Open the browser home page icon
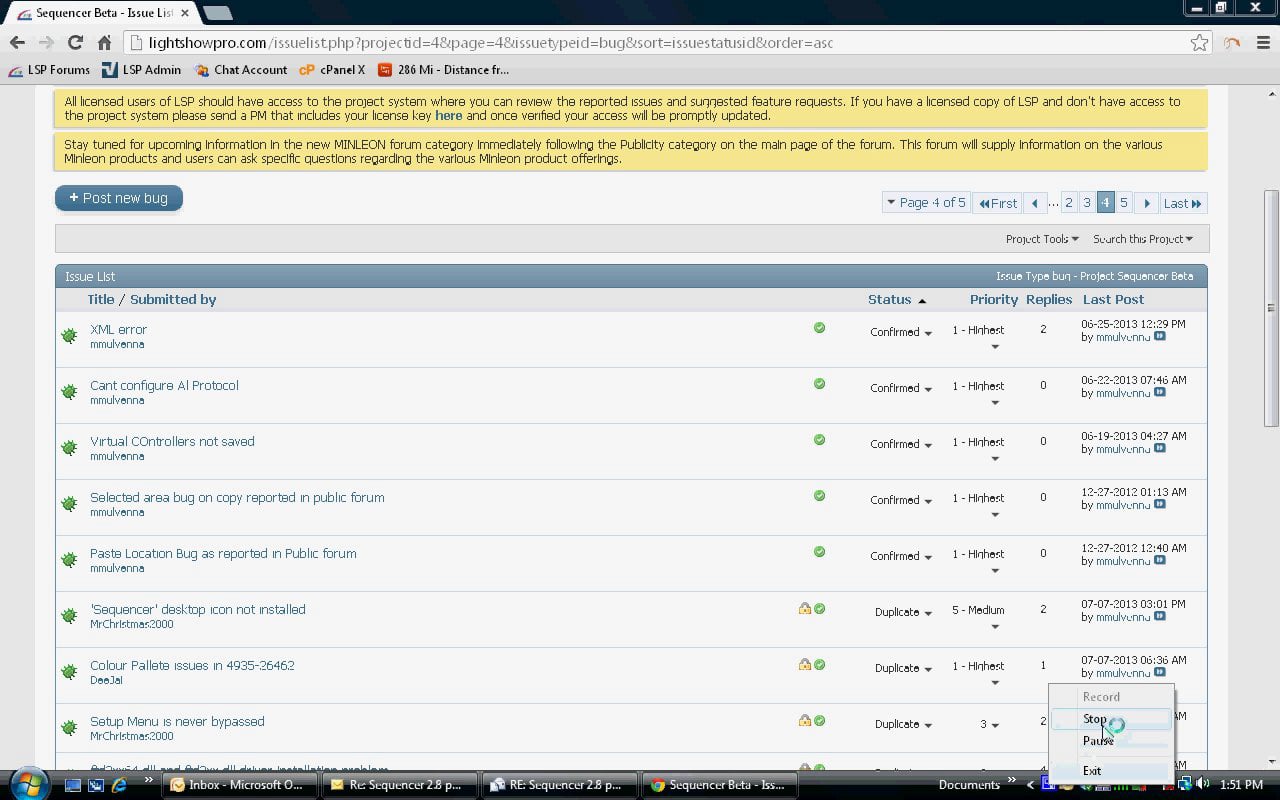Image resolution: width=1280 pixels, height=800 pixels. pyautogui.click(x=104, y=43)
